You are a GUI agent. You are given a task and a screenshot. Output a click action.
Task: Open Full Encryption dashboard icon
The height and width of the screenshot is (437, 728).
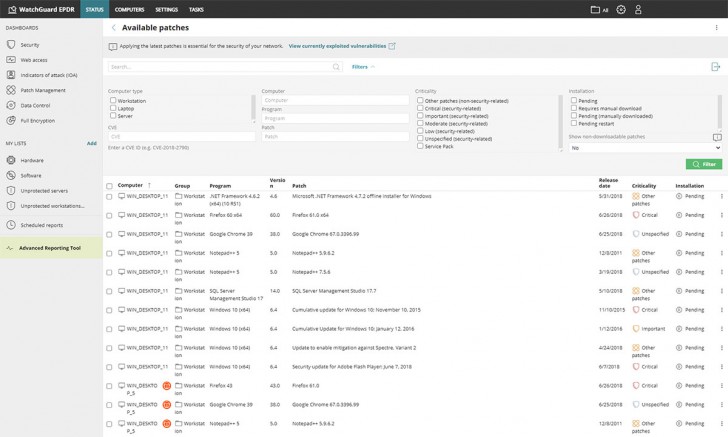(11, 120)
